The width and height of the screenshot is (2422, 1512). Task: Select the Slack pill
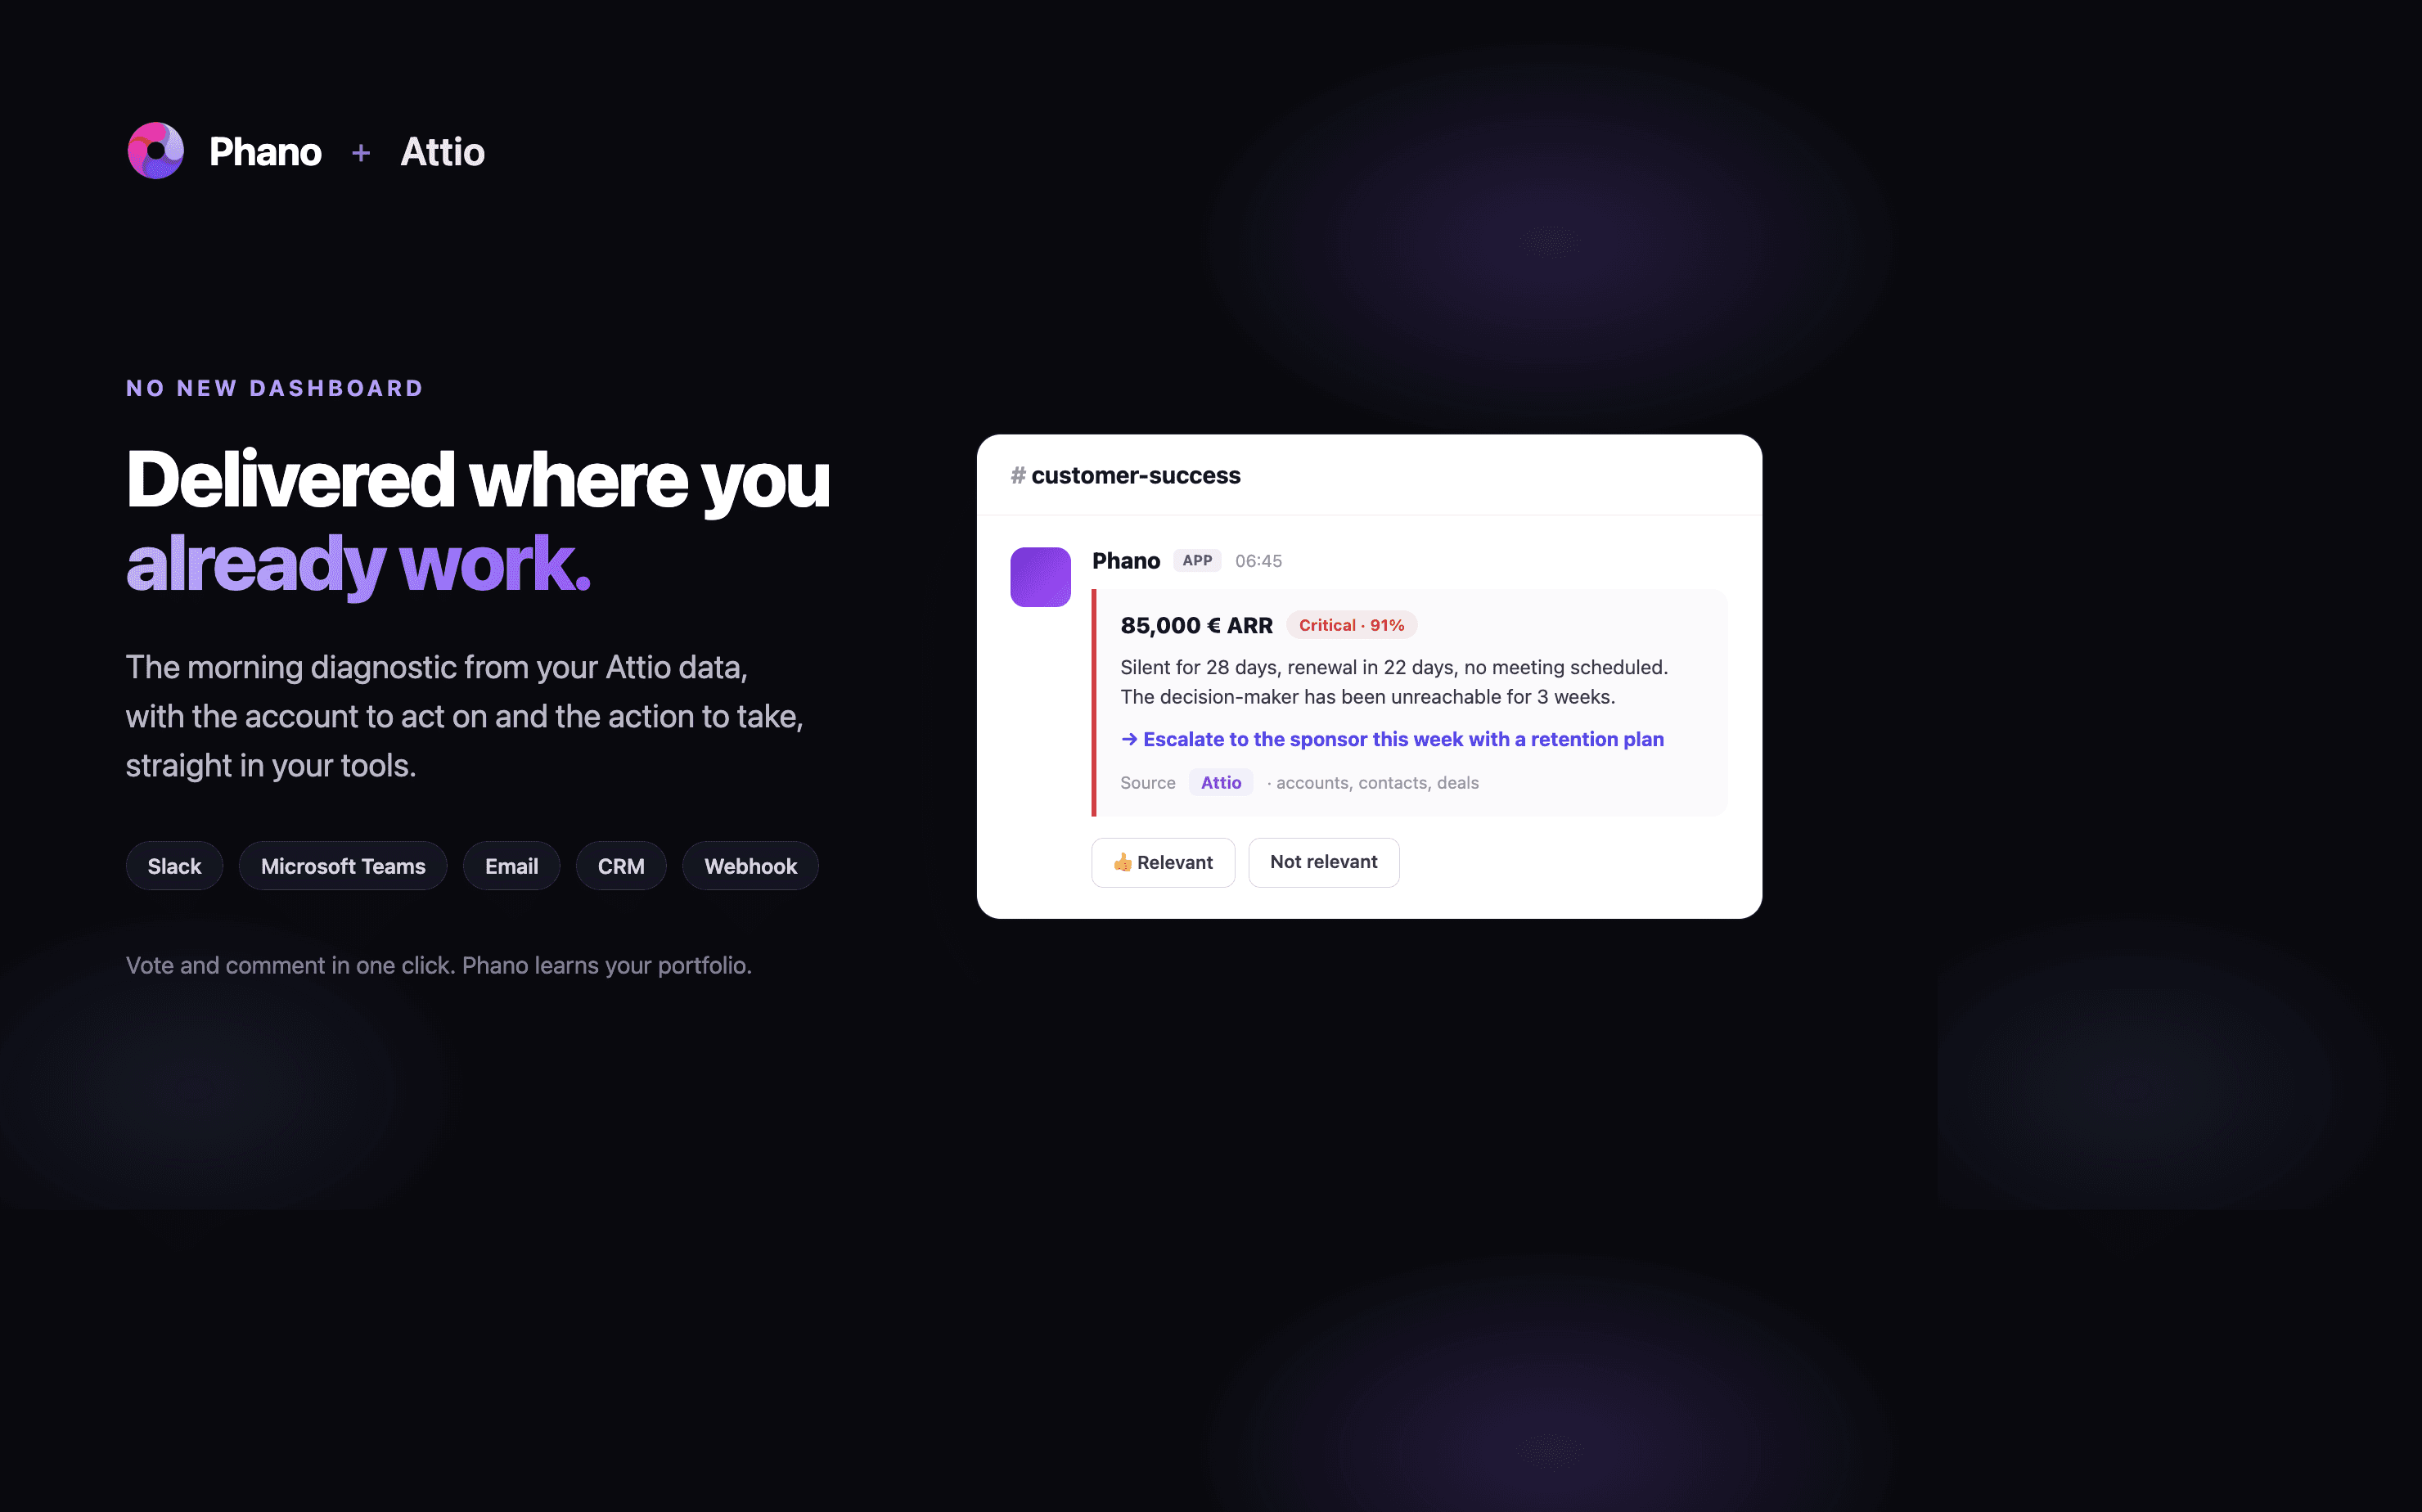click(174, 866)
